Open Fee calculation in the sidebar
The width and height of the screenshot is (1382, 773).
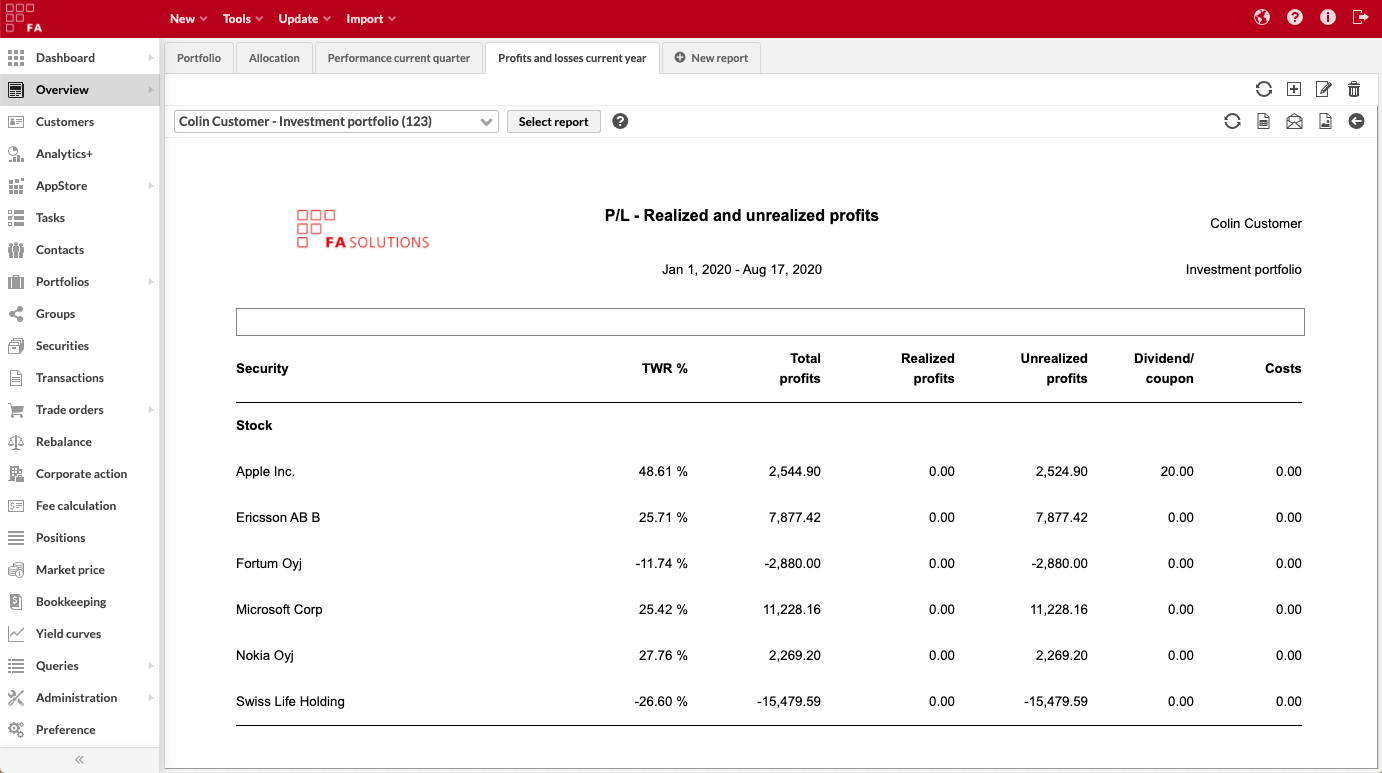79,506
